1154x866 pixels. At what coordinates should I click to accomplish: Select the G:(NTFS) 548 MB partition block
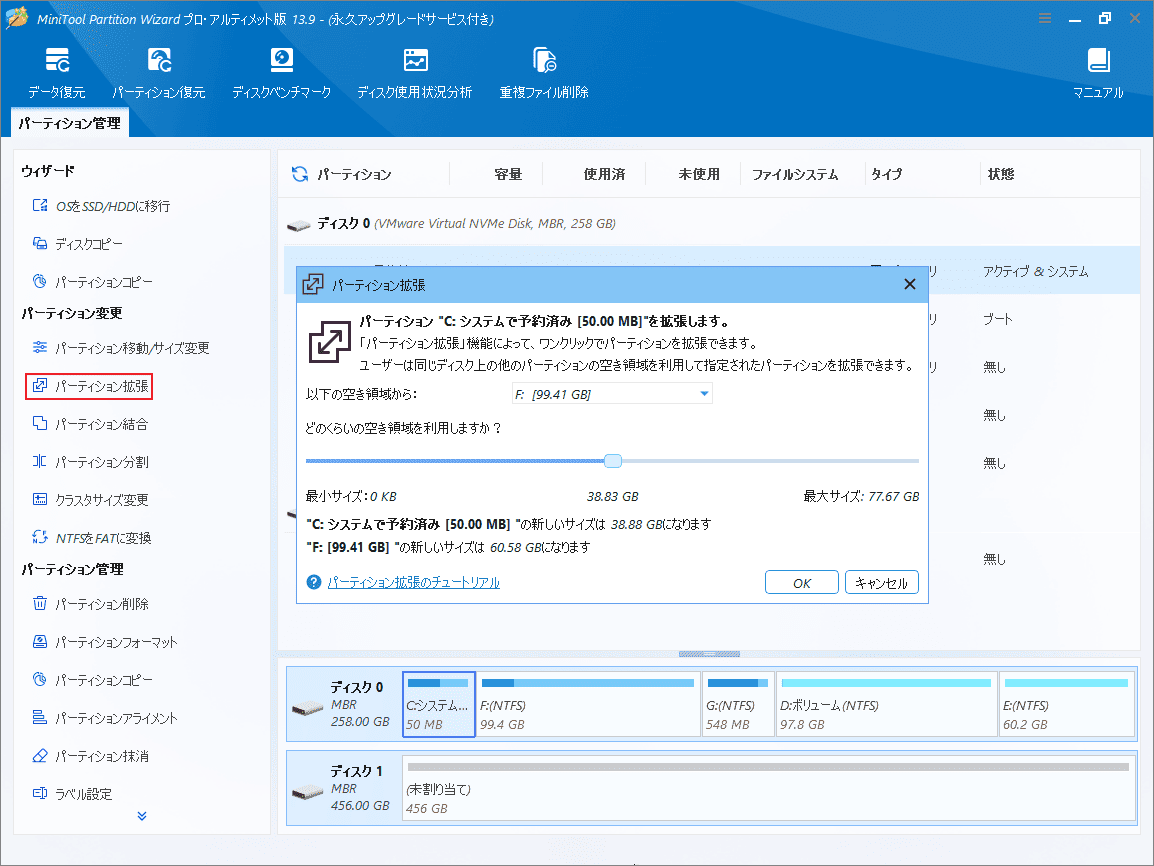click(737, 704)
